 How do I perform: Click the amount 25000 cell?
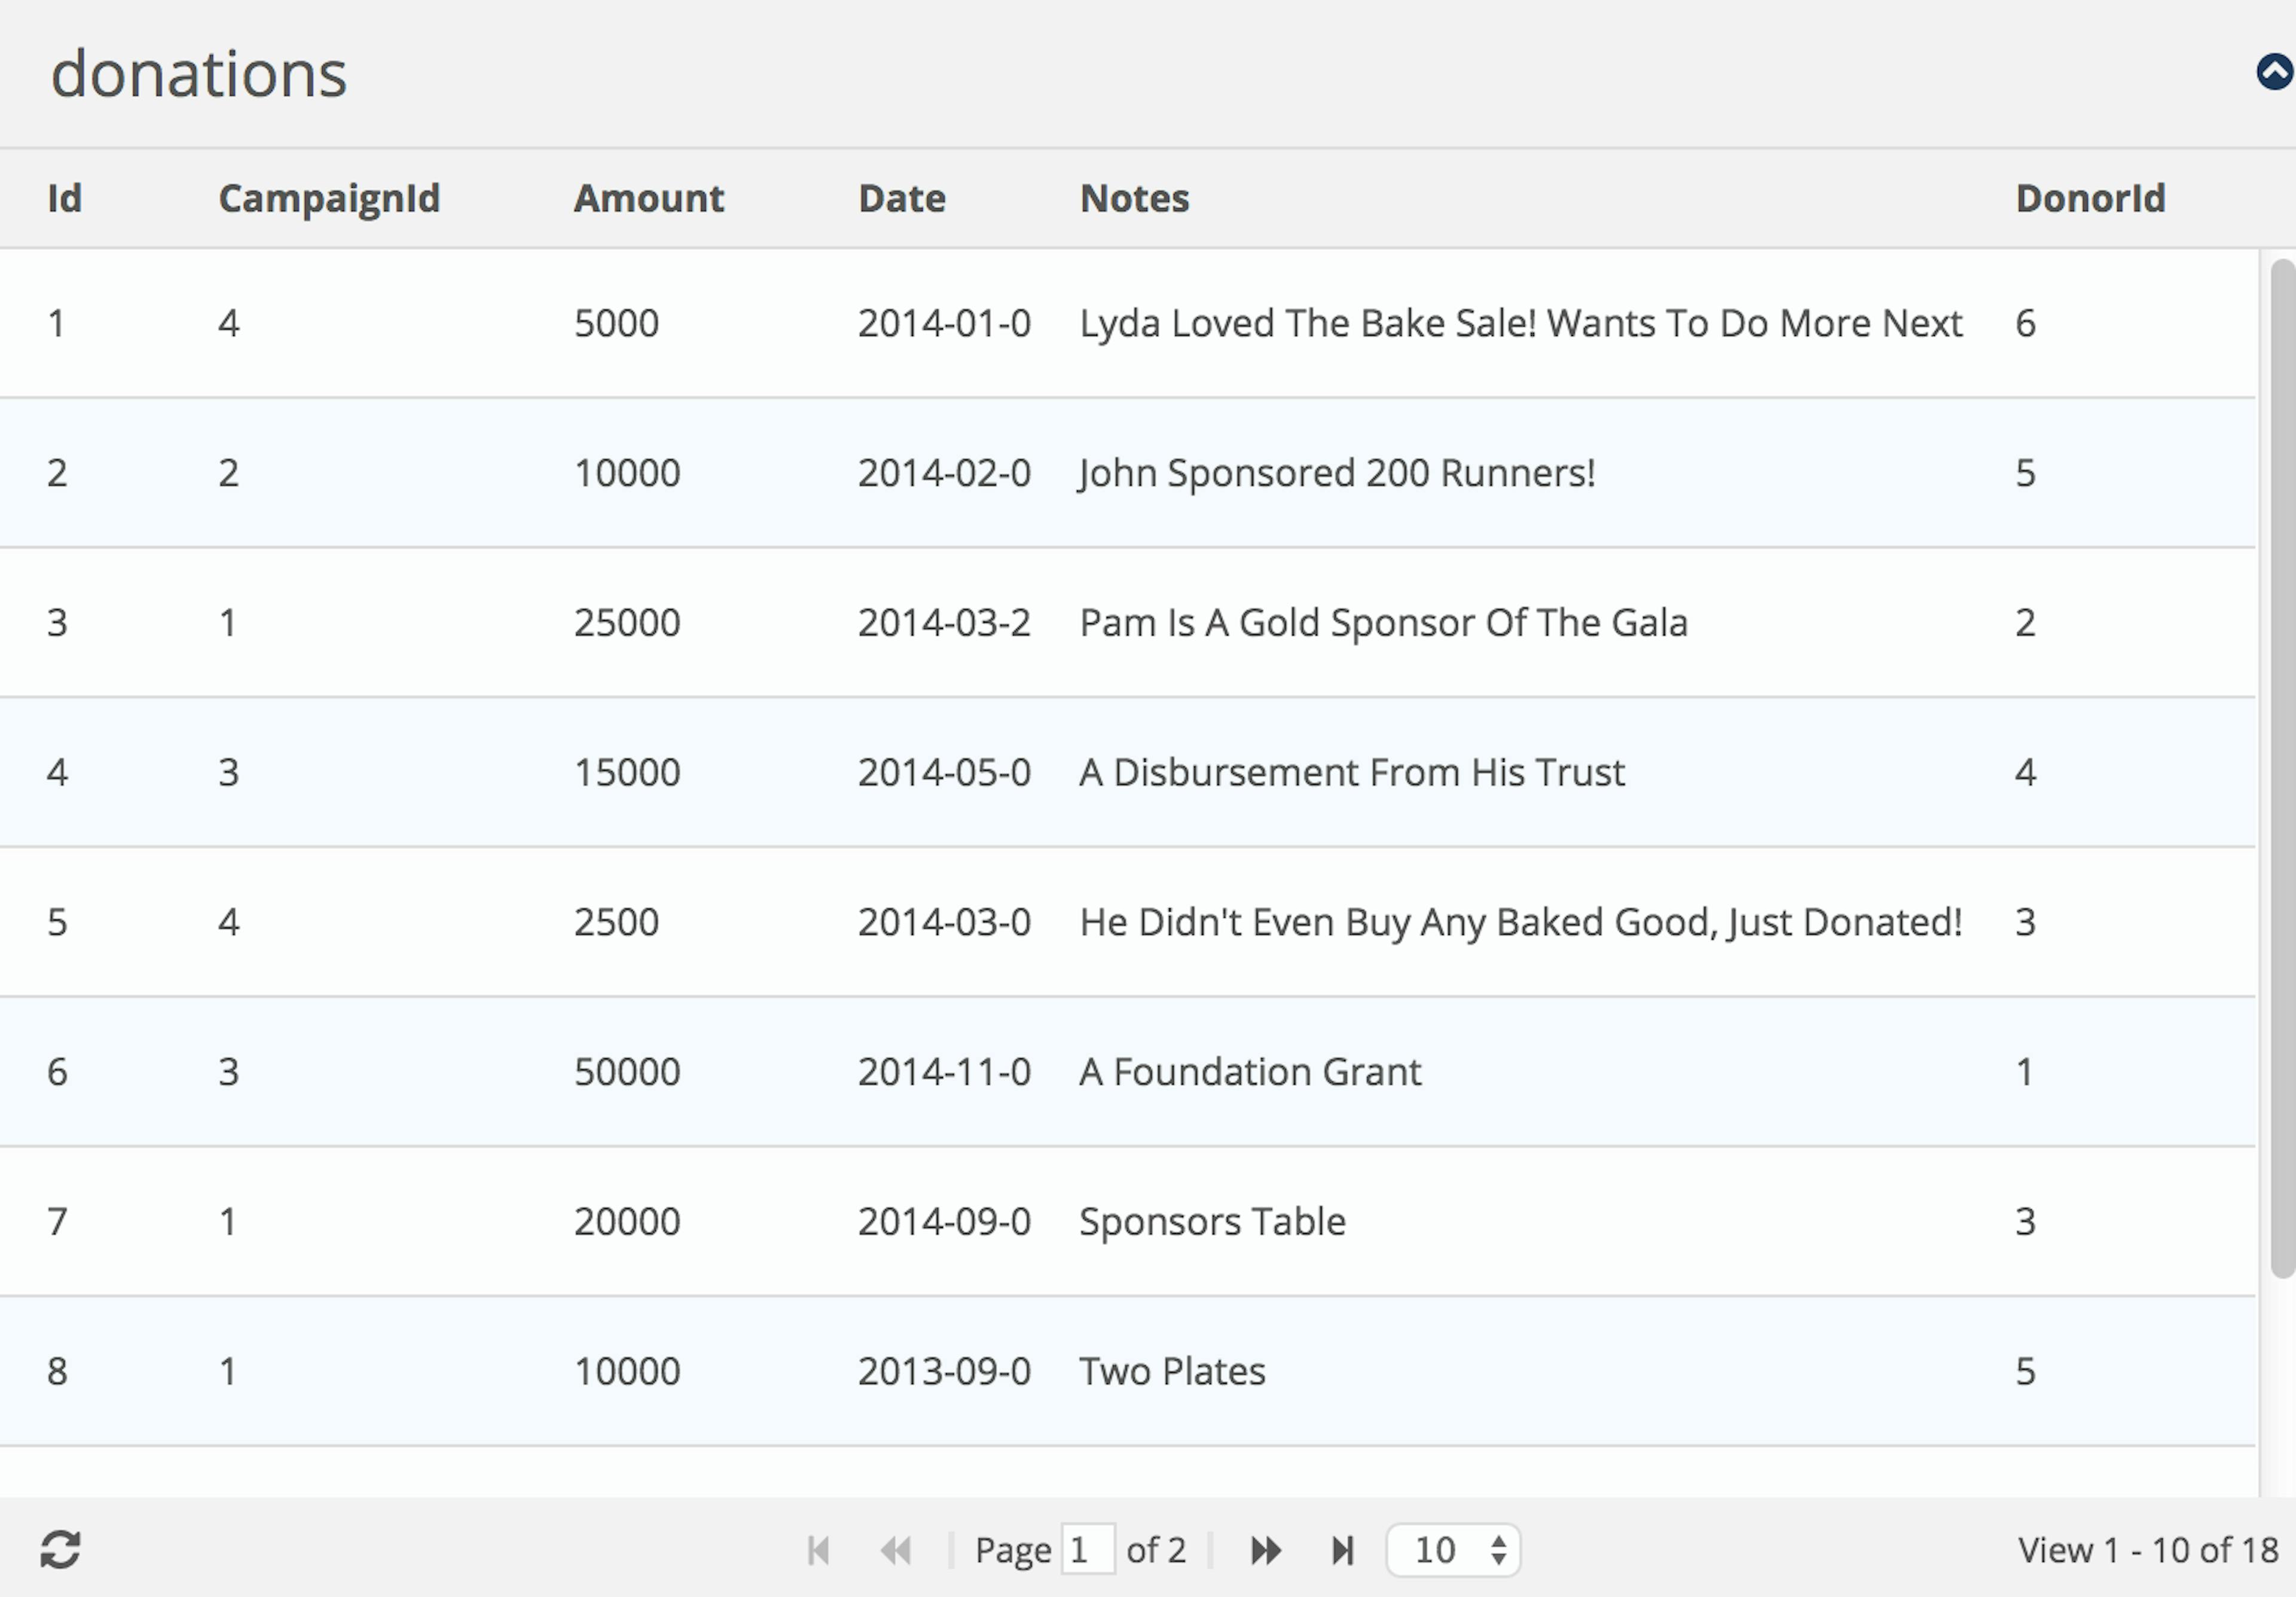pyautogui.click(x=627, y=622)
